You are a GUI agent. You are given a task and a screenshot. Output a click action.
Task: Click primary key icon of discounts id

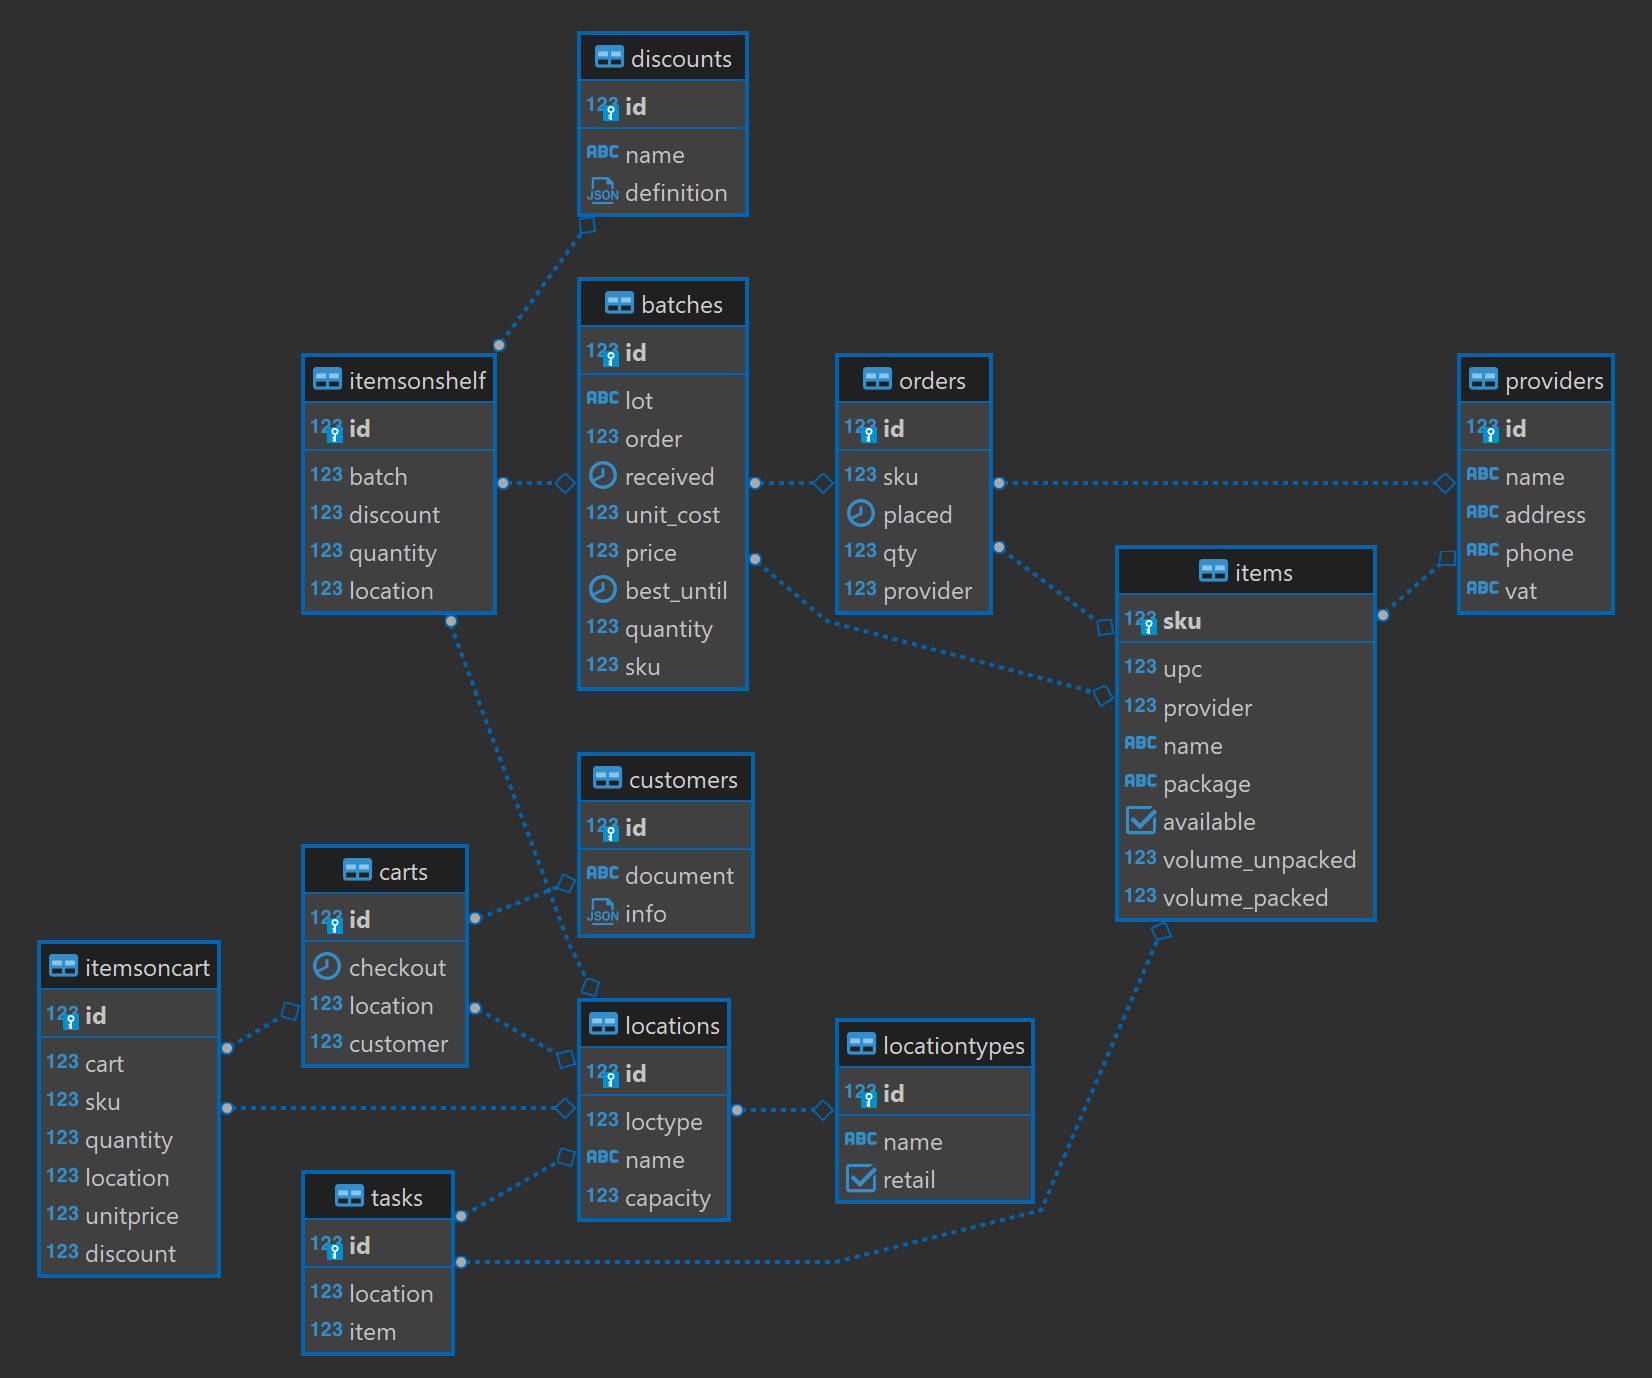tap(602, 107)
